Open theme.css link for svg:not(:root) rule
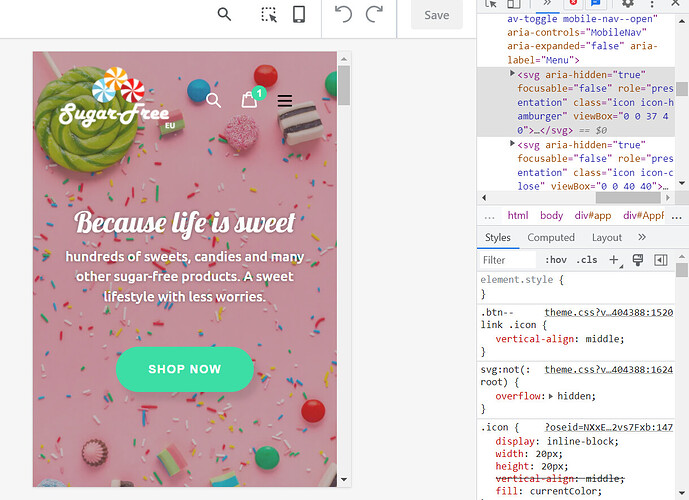 tap(608, 369)
